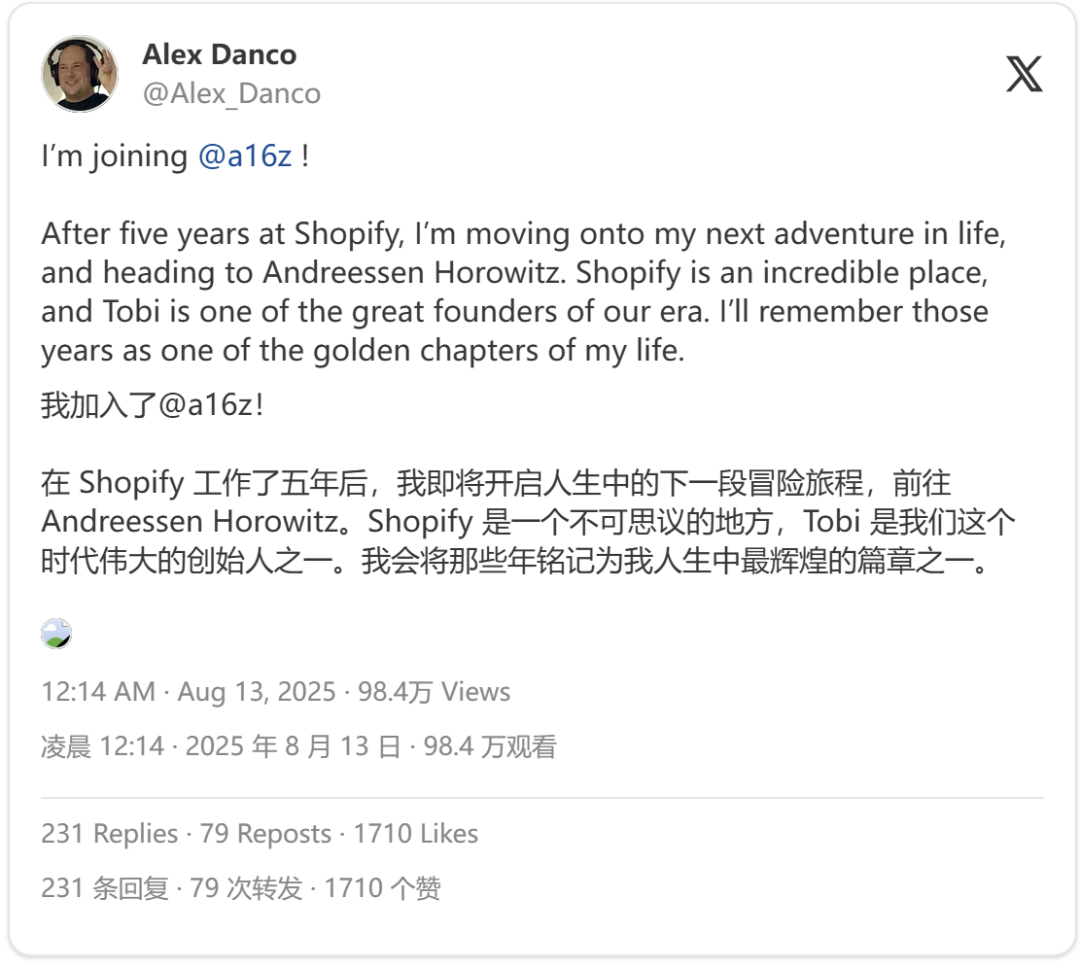The image size is (1080, 968).
Task: Open the 98.4万 Views count
Action: click(434, 692)
